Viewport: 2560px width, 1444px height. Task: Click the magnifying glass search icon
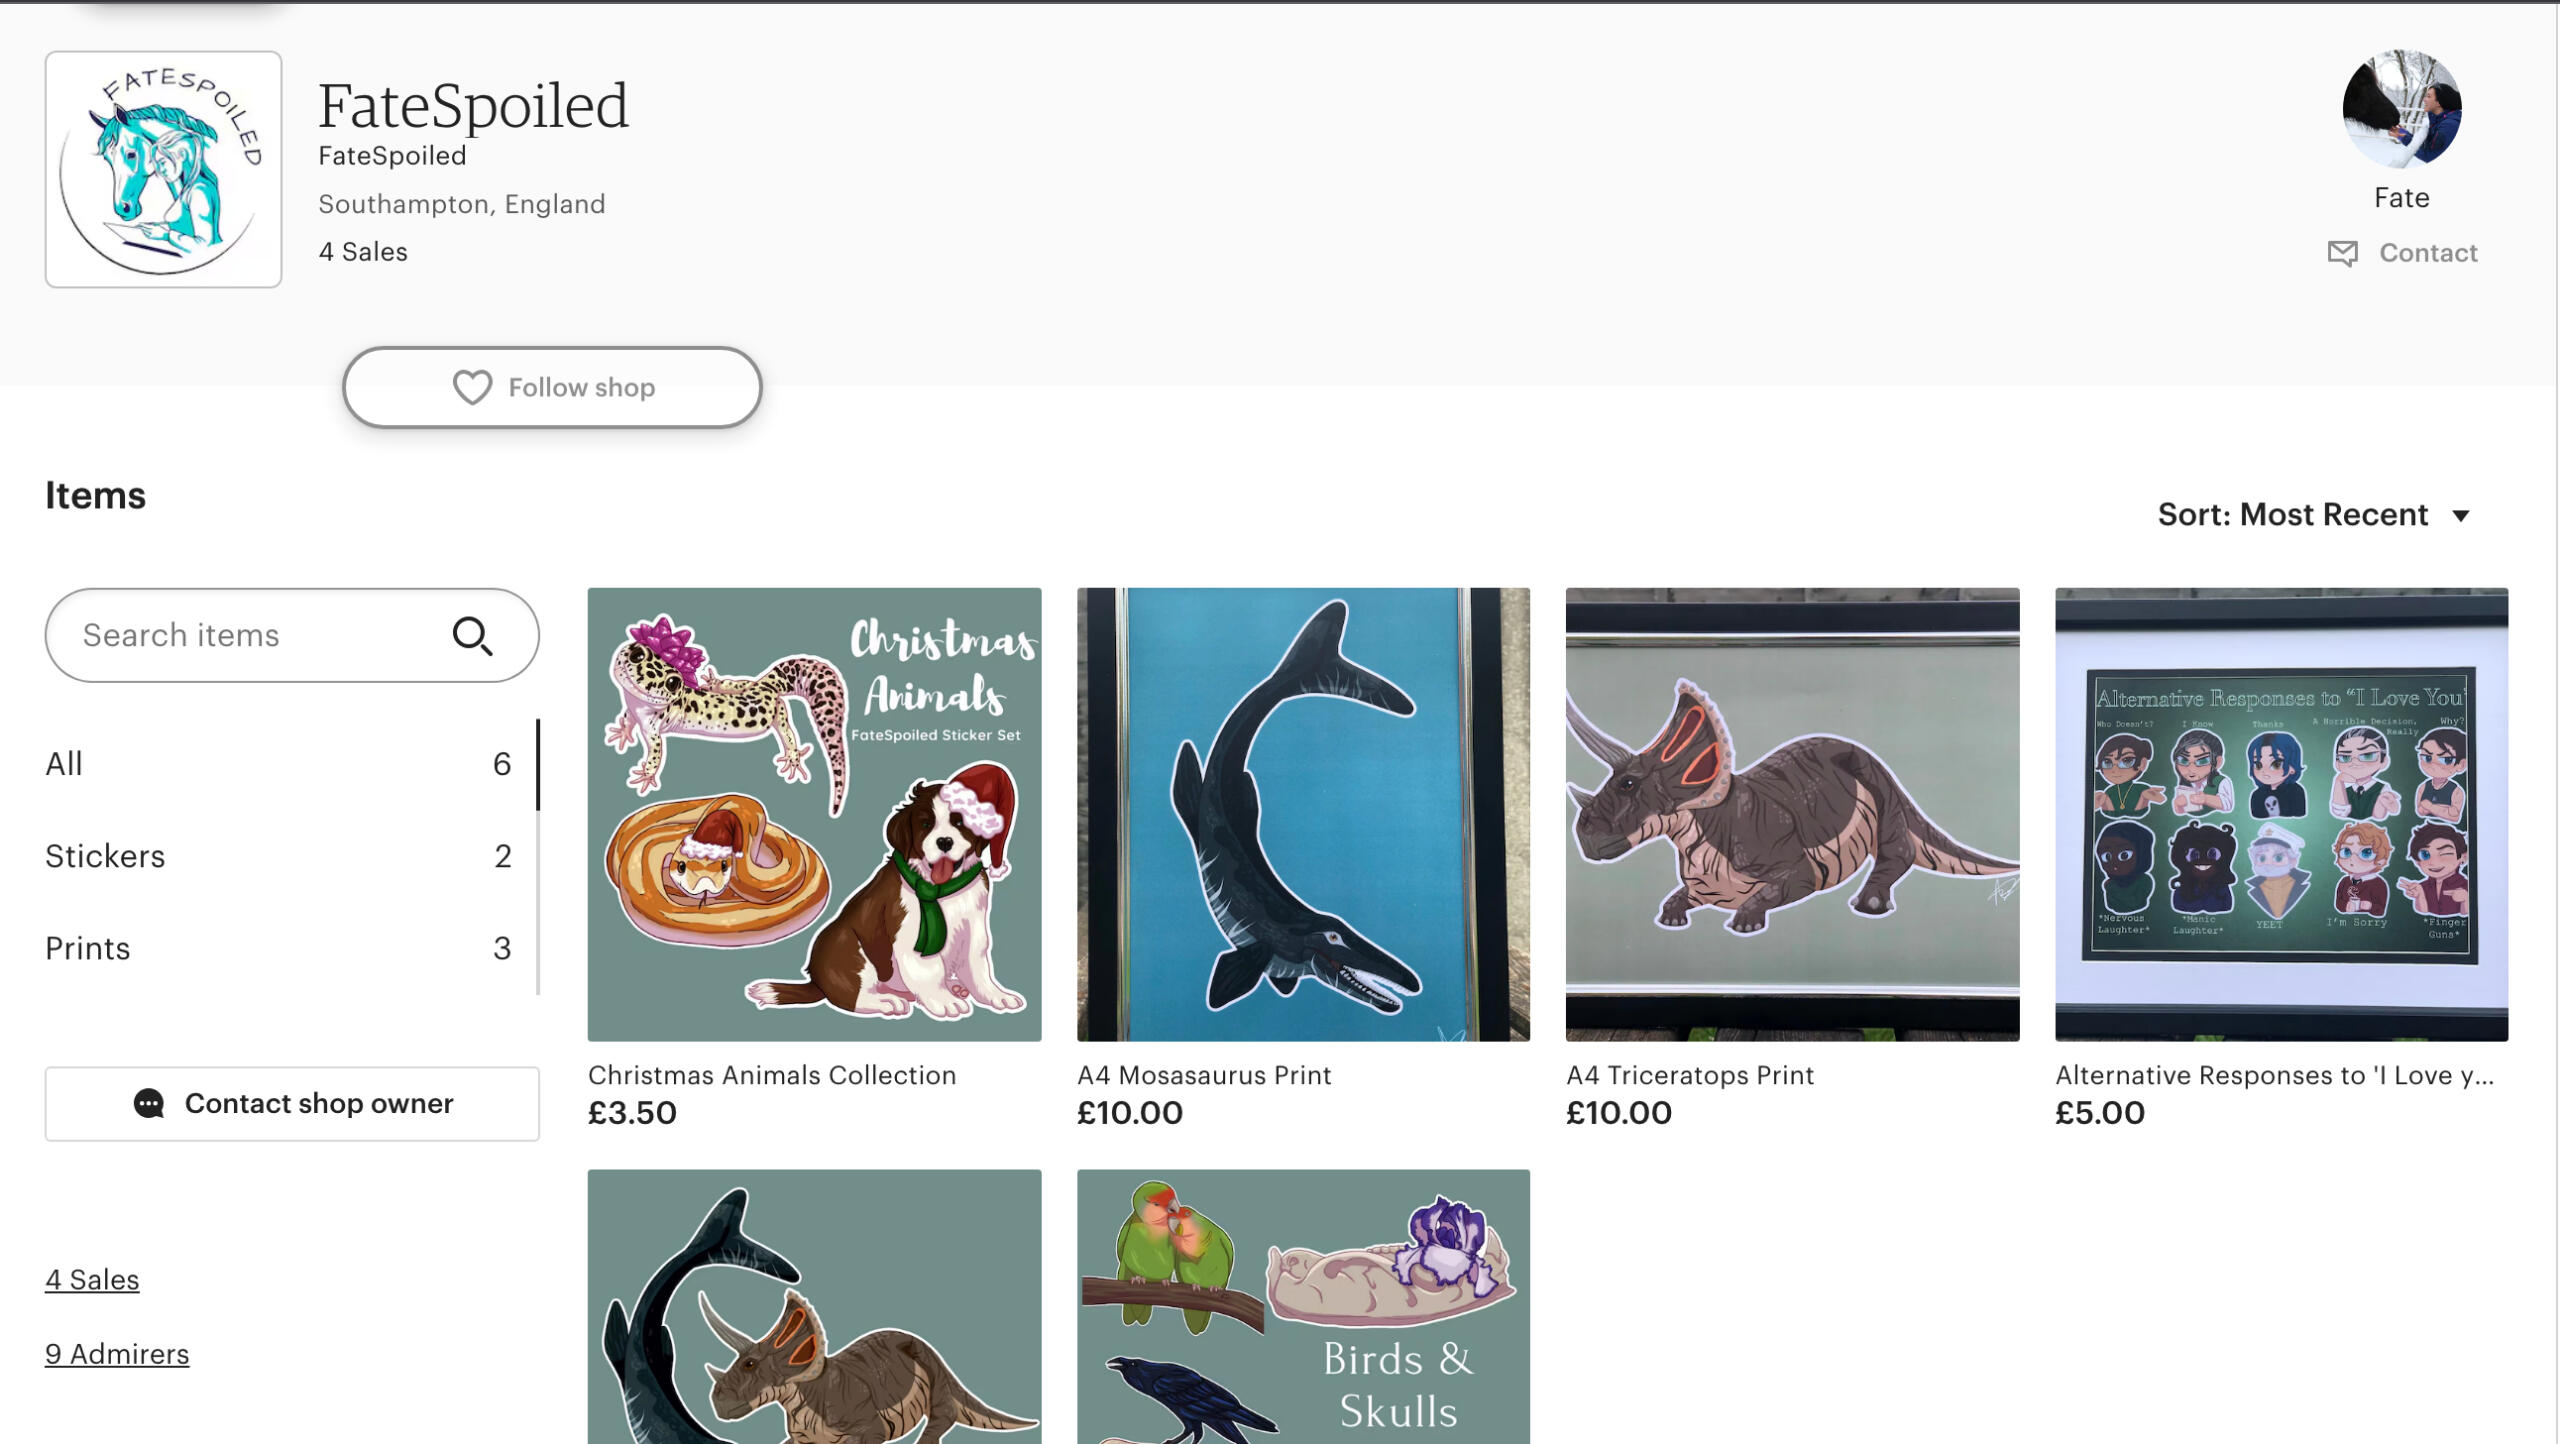472,636
